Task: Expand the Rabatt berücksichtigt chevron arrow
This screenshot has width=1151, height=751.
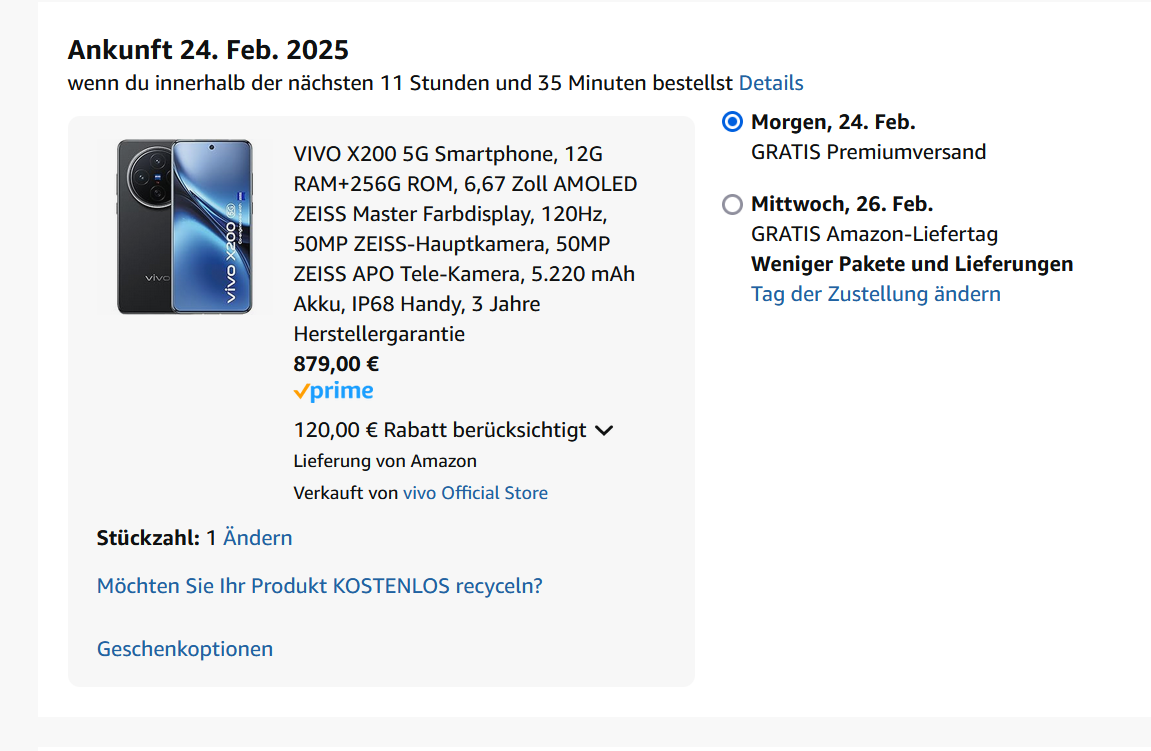Action: point(603,431)
